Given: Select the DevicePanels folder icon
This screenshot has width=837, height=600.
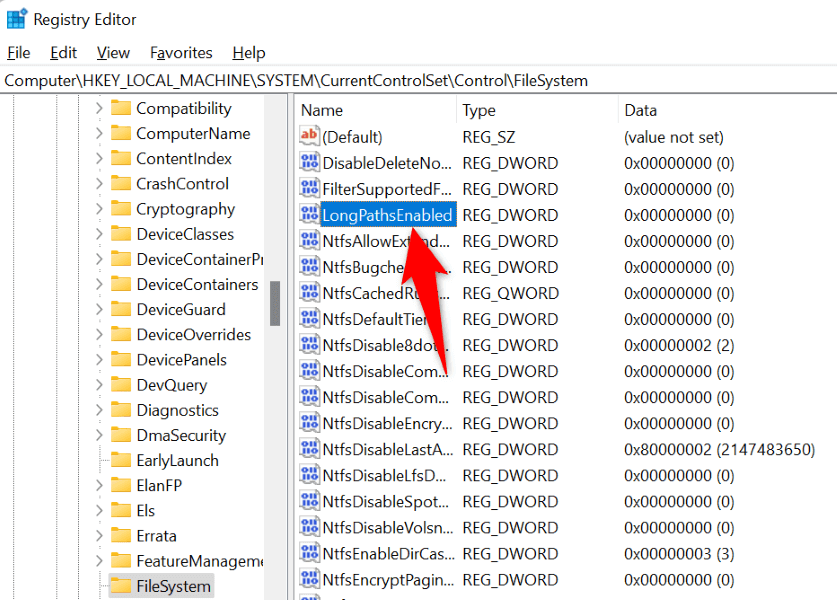Looking at the screenshot, I should pos(121,359).
